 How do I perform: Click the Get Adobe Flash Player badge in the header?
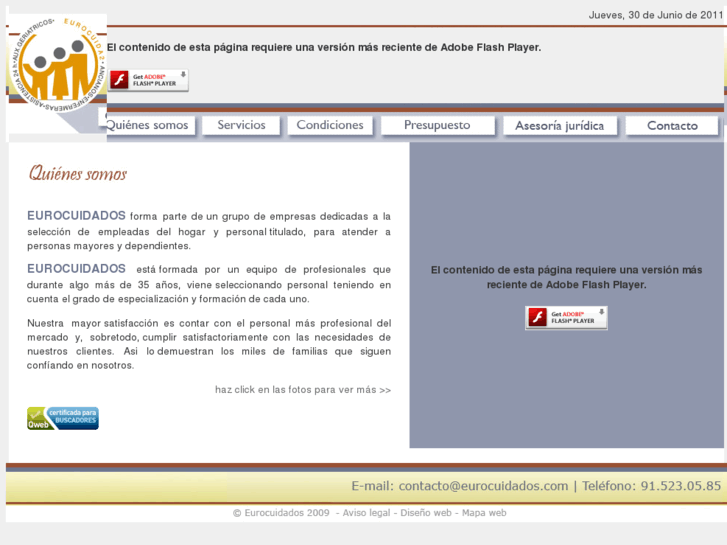pyautogui.click(x=149, y=80)
